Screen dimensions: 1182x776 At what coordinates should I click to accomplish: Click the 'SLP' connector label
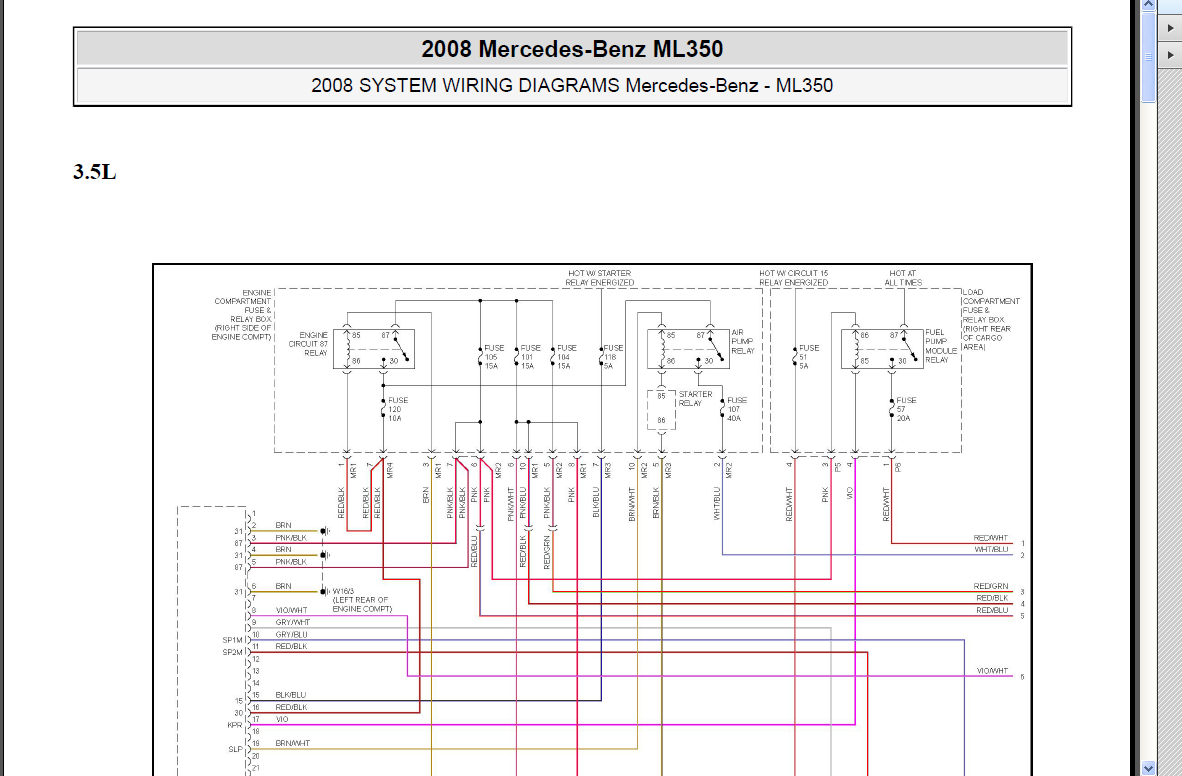click(x=235, y=749)
